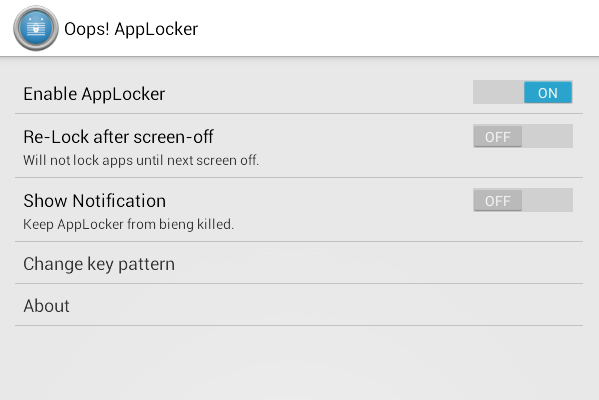
Task: Click empty track beside Show Notification's OFF thumb
Action: point(547,200)
